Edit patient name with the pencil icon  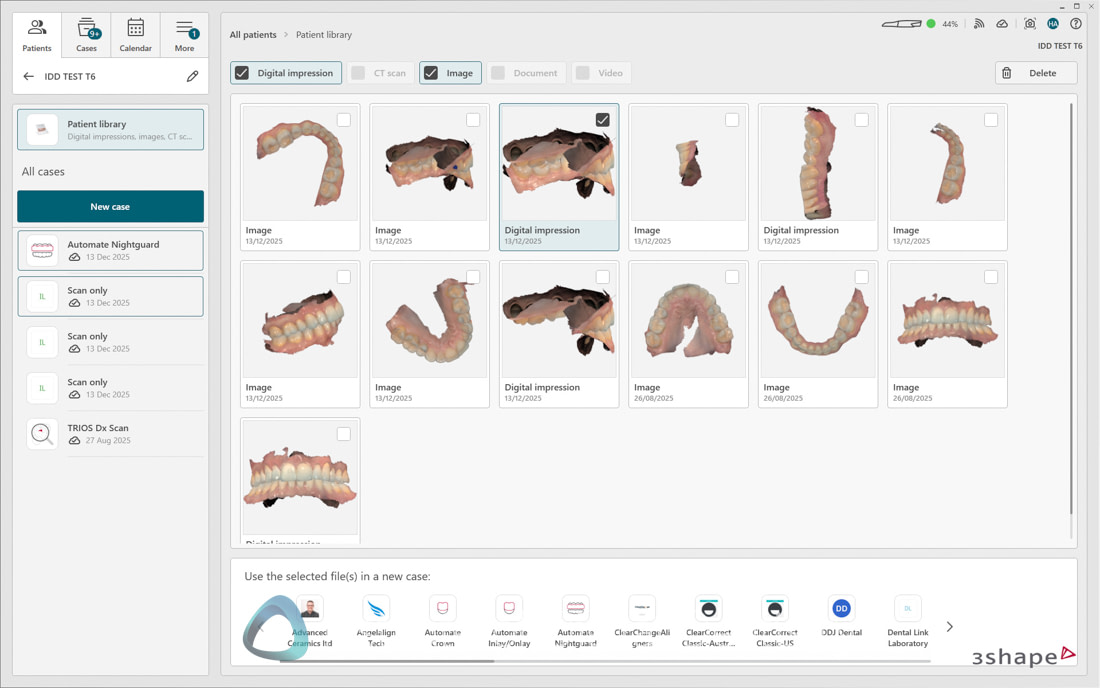[x=192, y=76]
